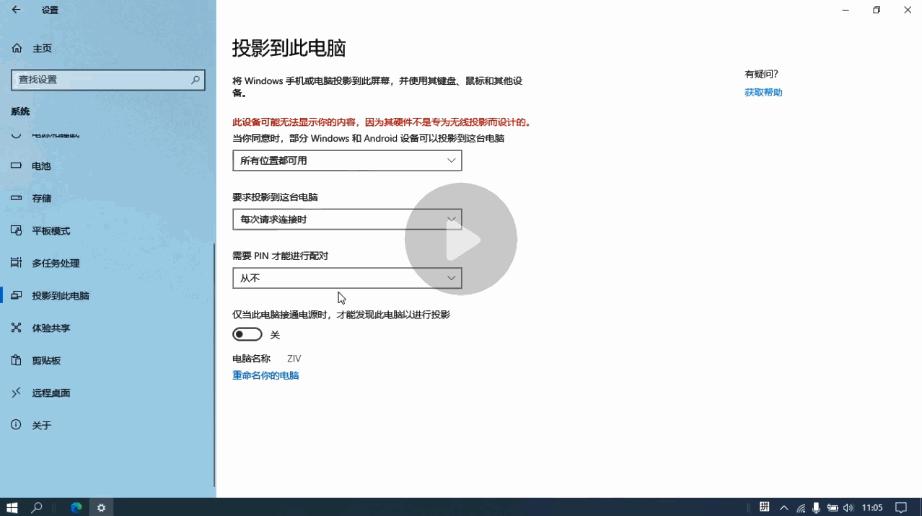Toggle the power-only discovery switch
Image resolution: width=922 pixels, height=516 pixels.
click(x=247, y=334)
